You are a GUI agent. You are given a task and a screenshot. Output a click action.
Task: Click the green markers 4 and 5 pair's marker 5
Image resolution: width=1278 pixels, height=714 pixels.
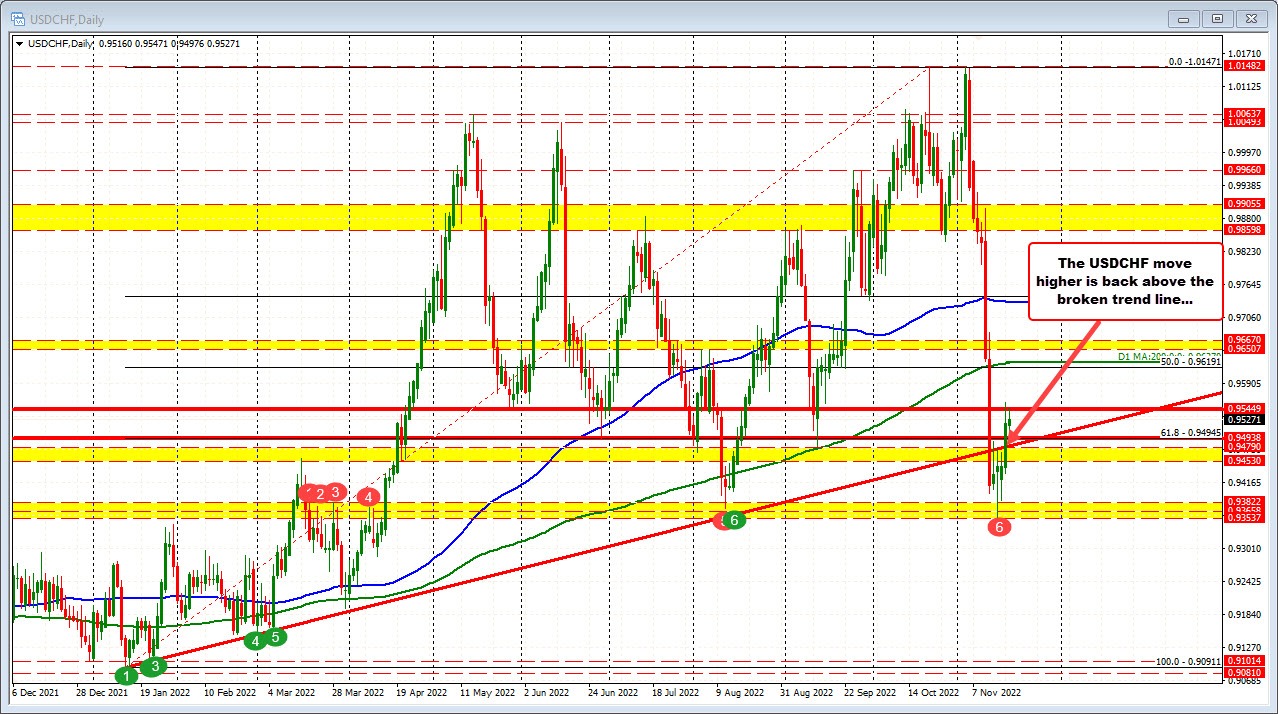(273, 636)
